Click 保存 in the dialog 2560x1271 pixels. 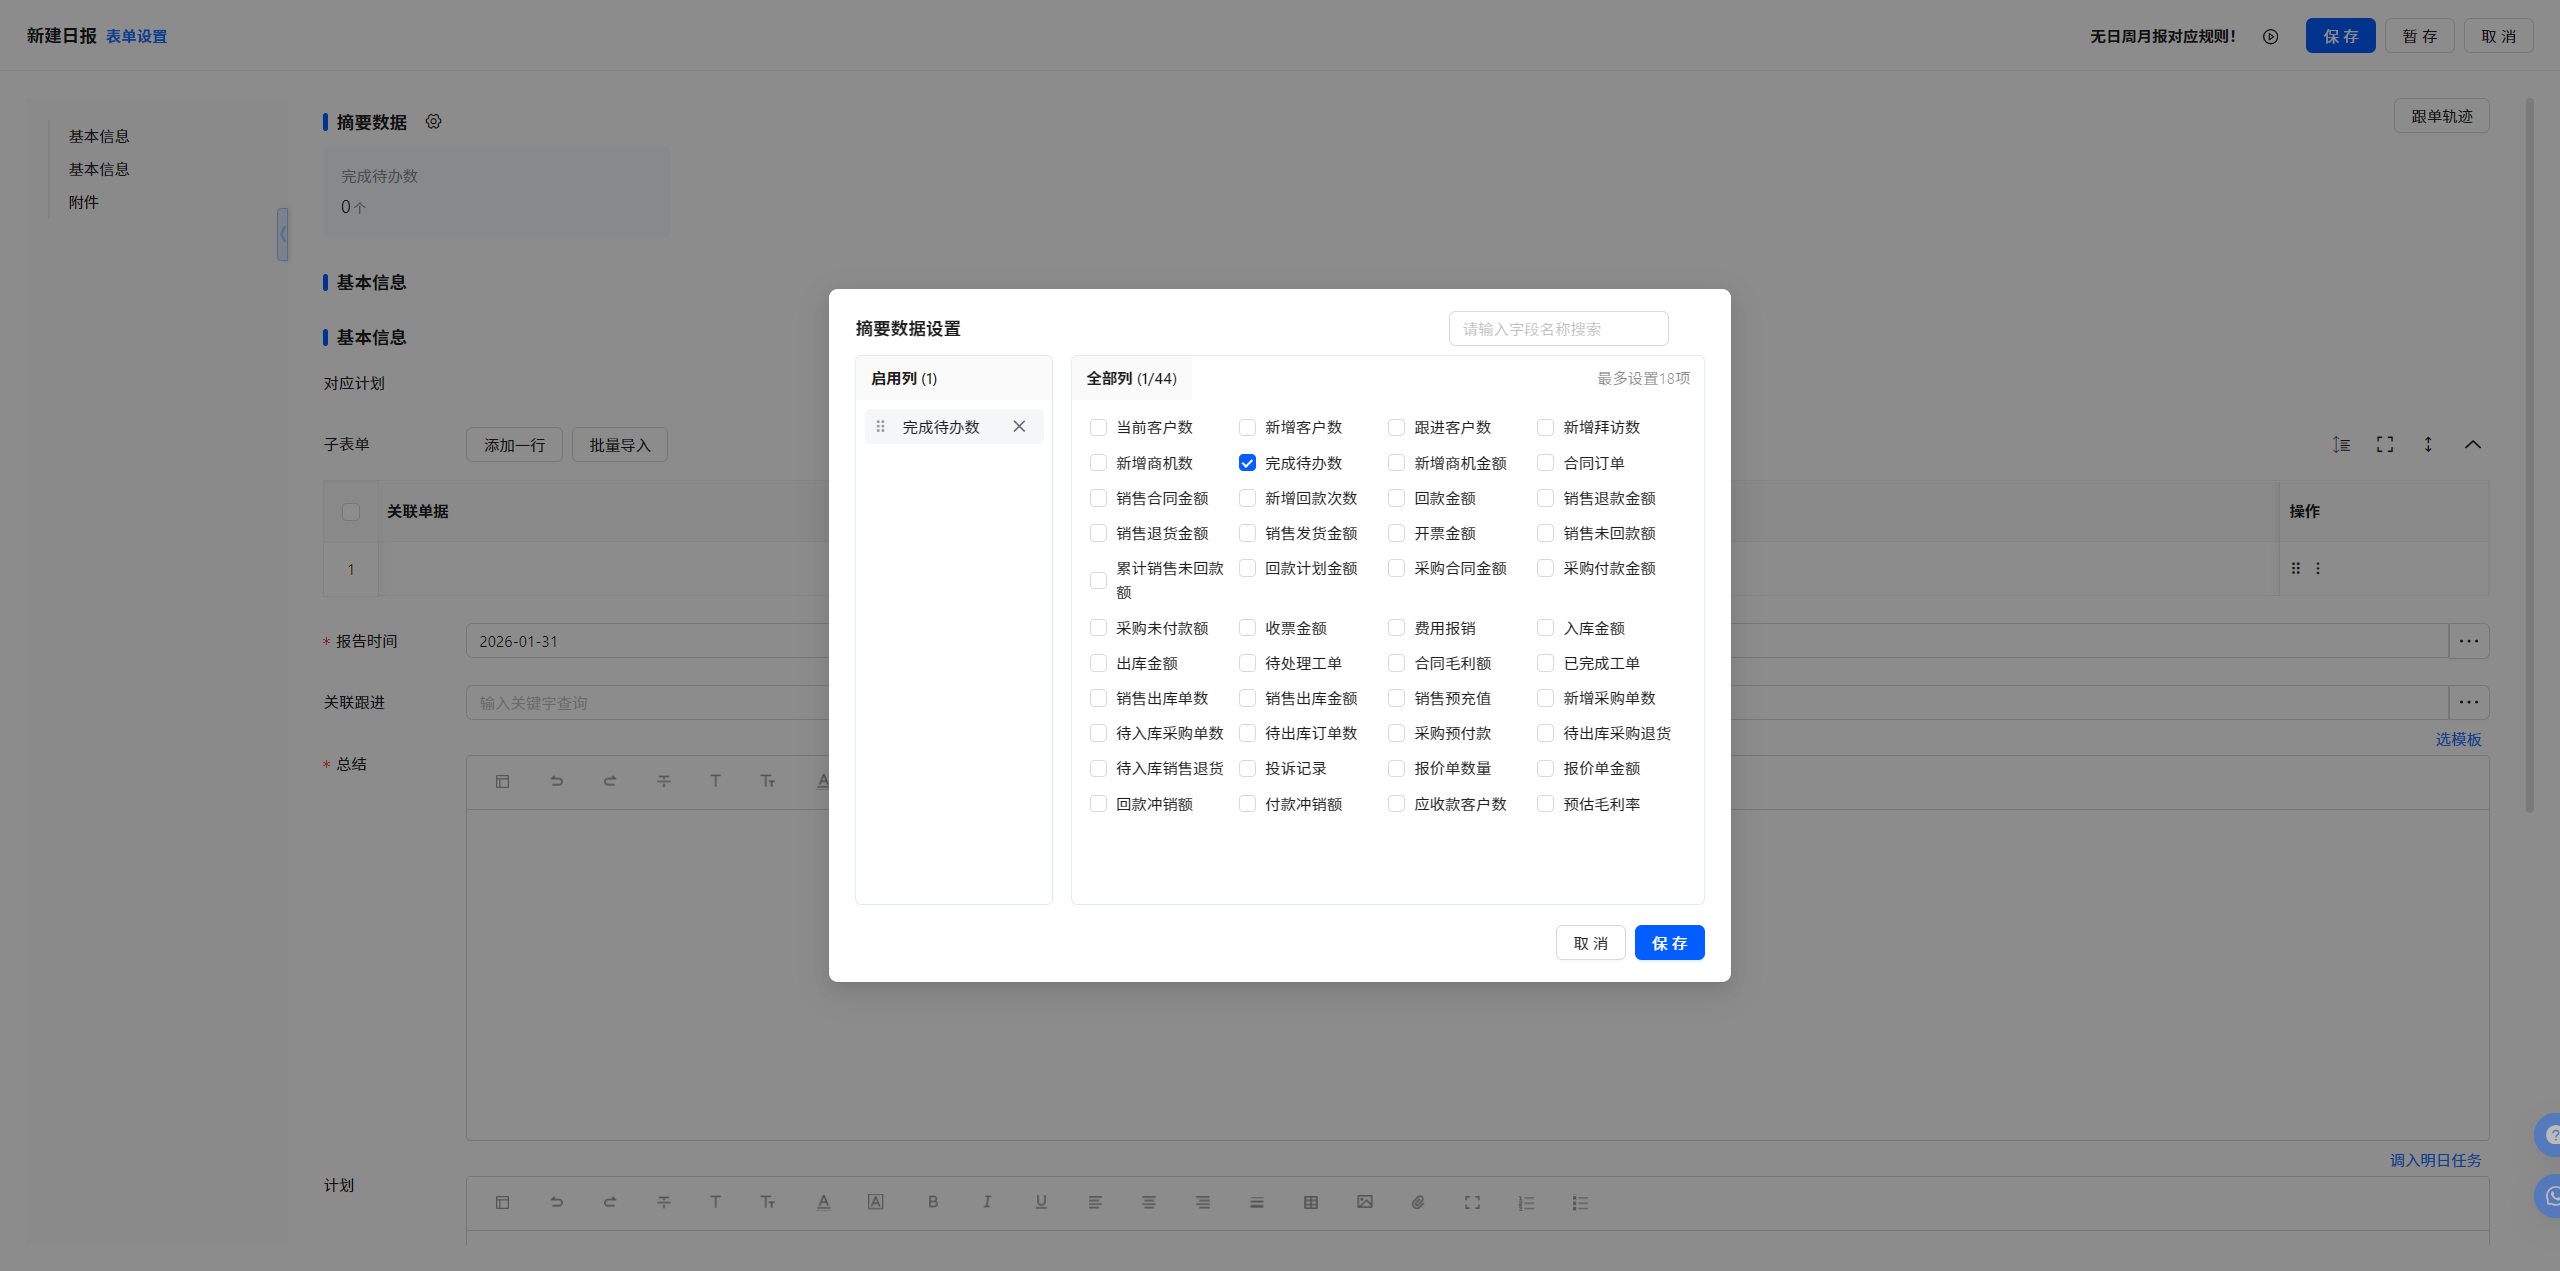tap(1669, 943)
